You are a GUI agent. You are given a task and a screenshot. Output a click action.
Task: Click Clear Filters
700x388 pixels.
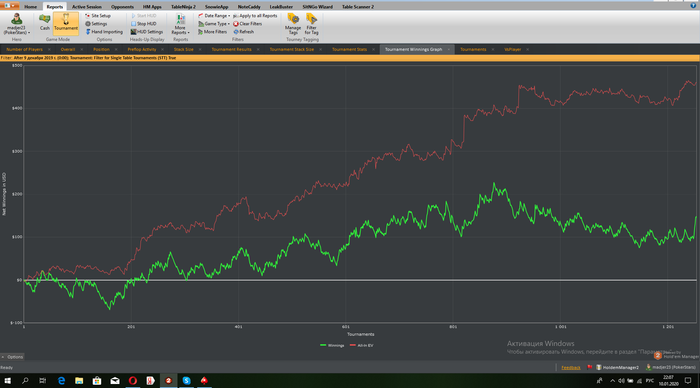(247, 24)
